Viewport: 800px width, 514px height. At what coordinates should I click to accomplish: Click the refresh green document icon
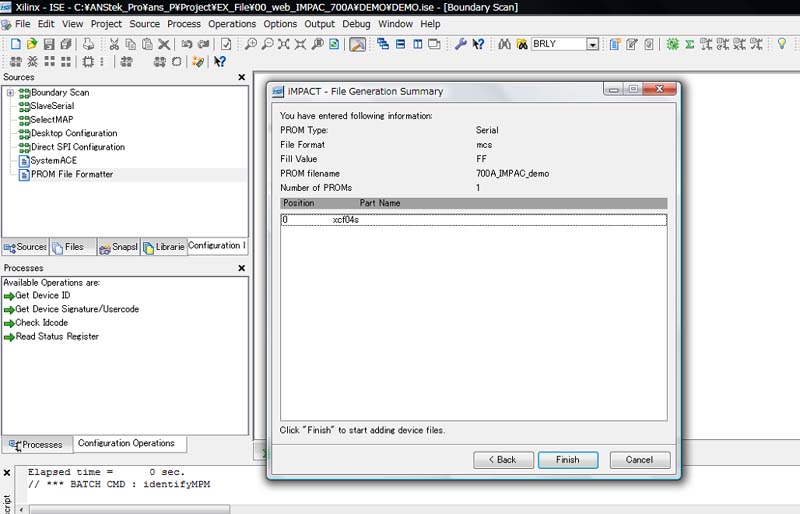(x=334, y=44)
